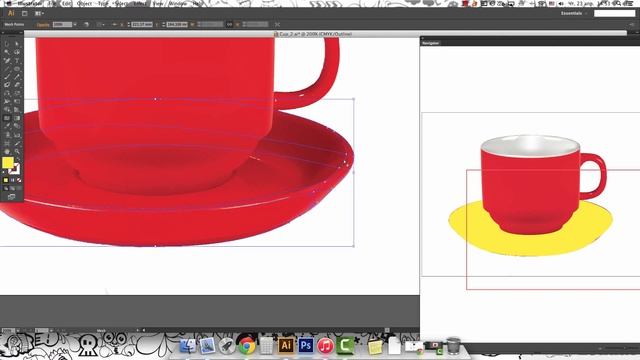Select the Magic Wand tool
This screenshot has height=360, width=640.
point(7,52)
